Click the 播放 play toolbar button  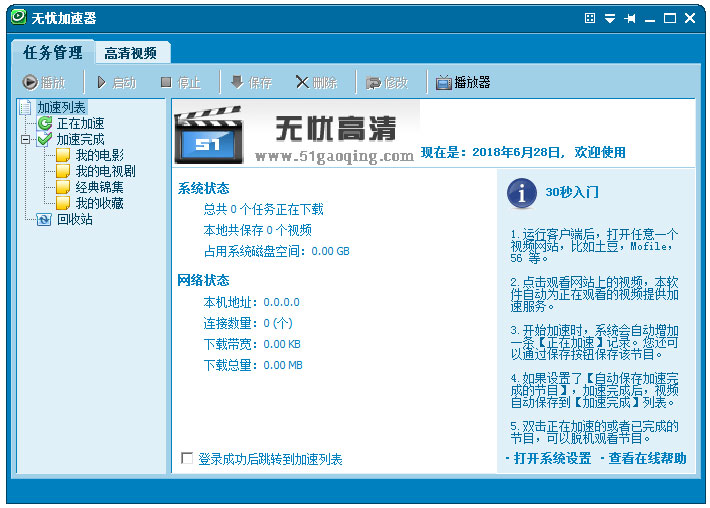point(44,82)
